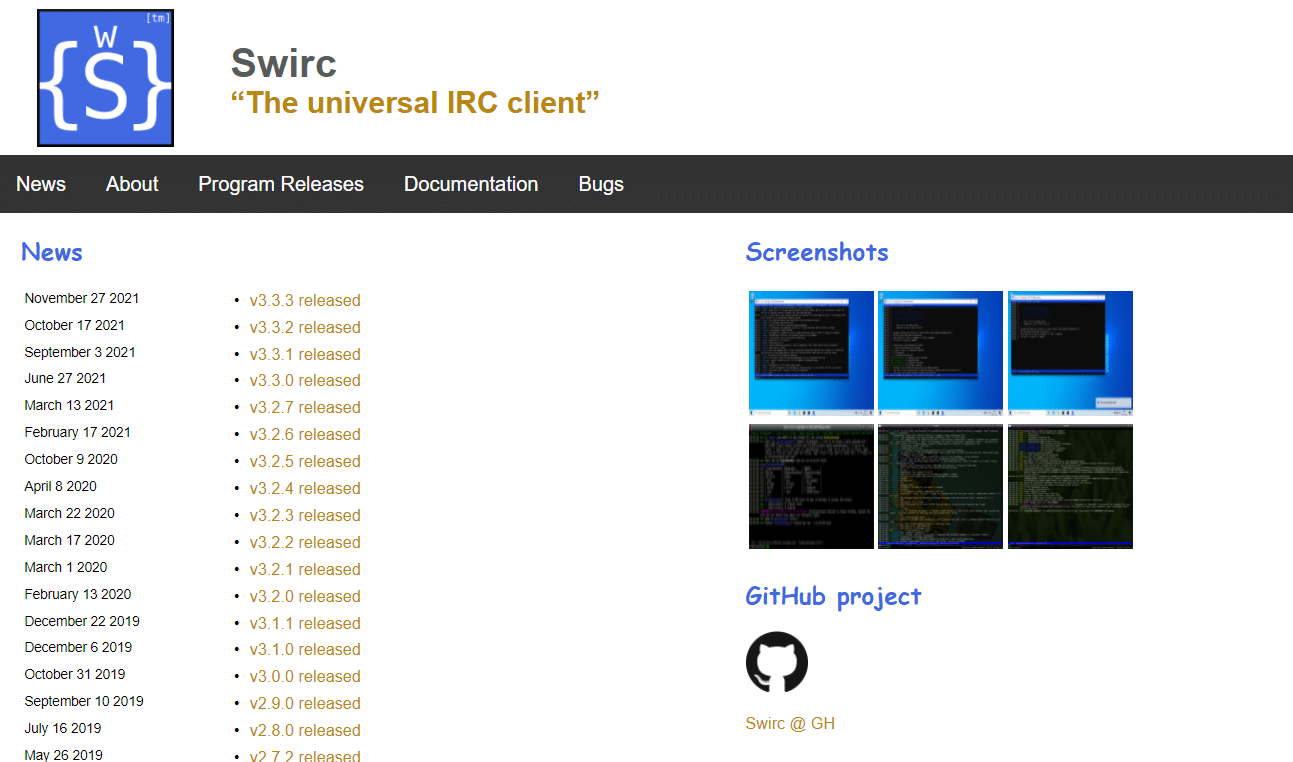This screenshot has width=1293, height=762.
Task: Click the GitHub project heading
Action: pyautogui.click(x=833, y=597)
